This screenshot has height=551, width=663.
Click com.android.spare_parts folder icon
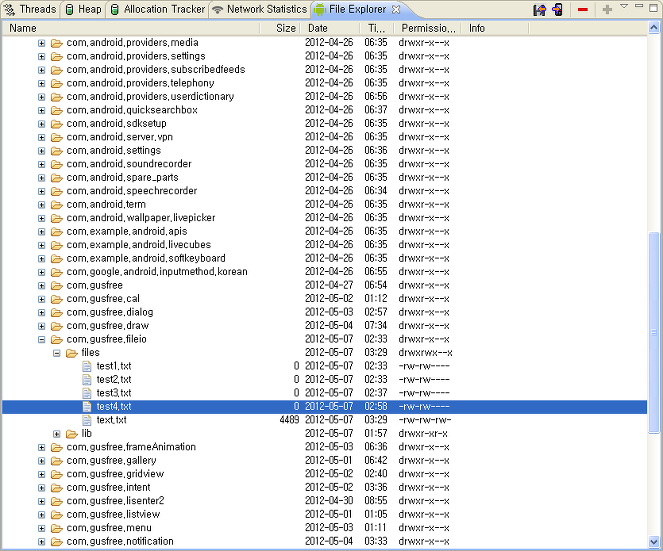57,178
